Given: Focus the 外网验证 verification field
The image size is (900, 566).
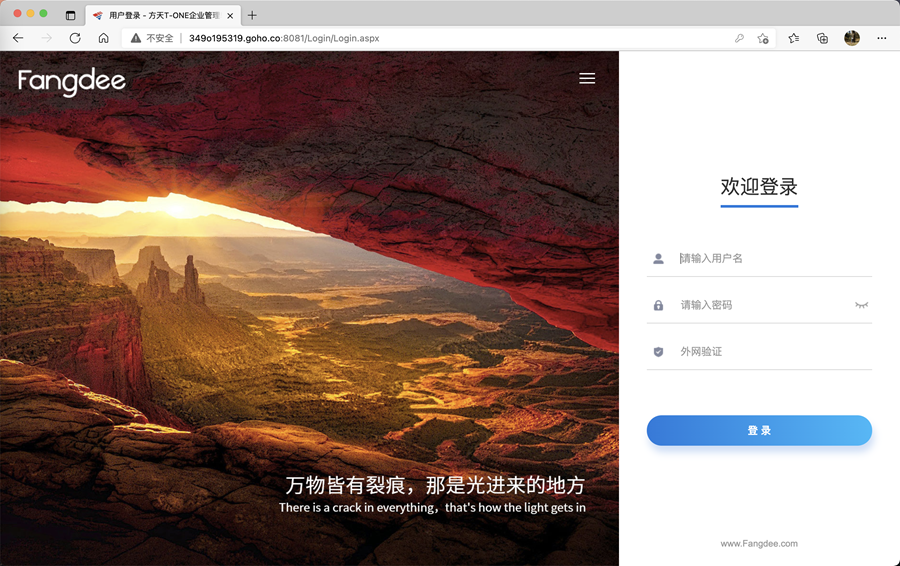Looking at the screenshot, I should coord(759,351).
